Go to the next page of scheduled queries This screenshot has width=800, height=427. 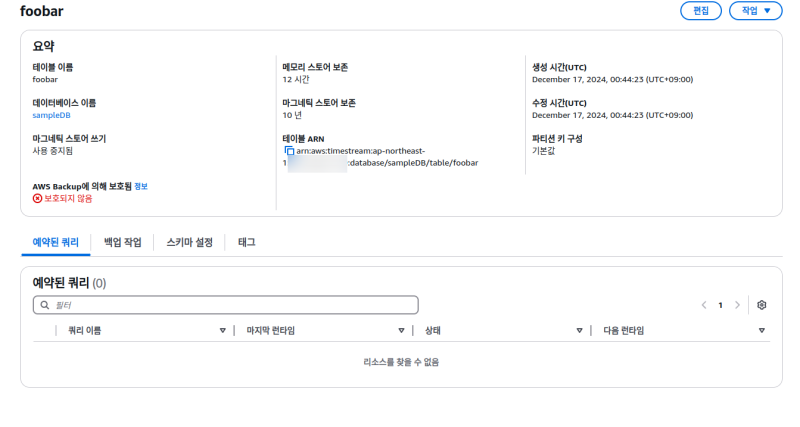(737, 305)
